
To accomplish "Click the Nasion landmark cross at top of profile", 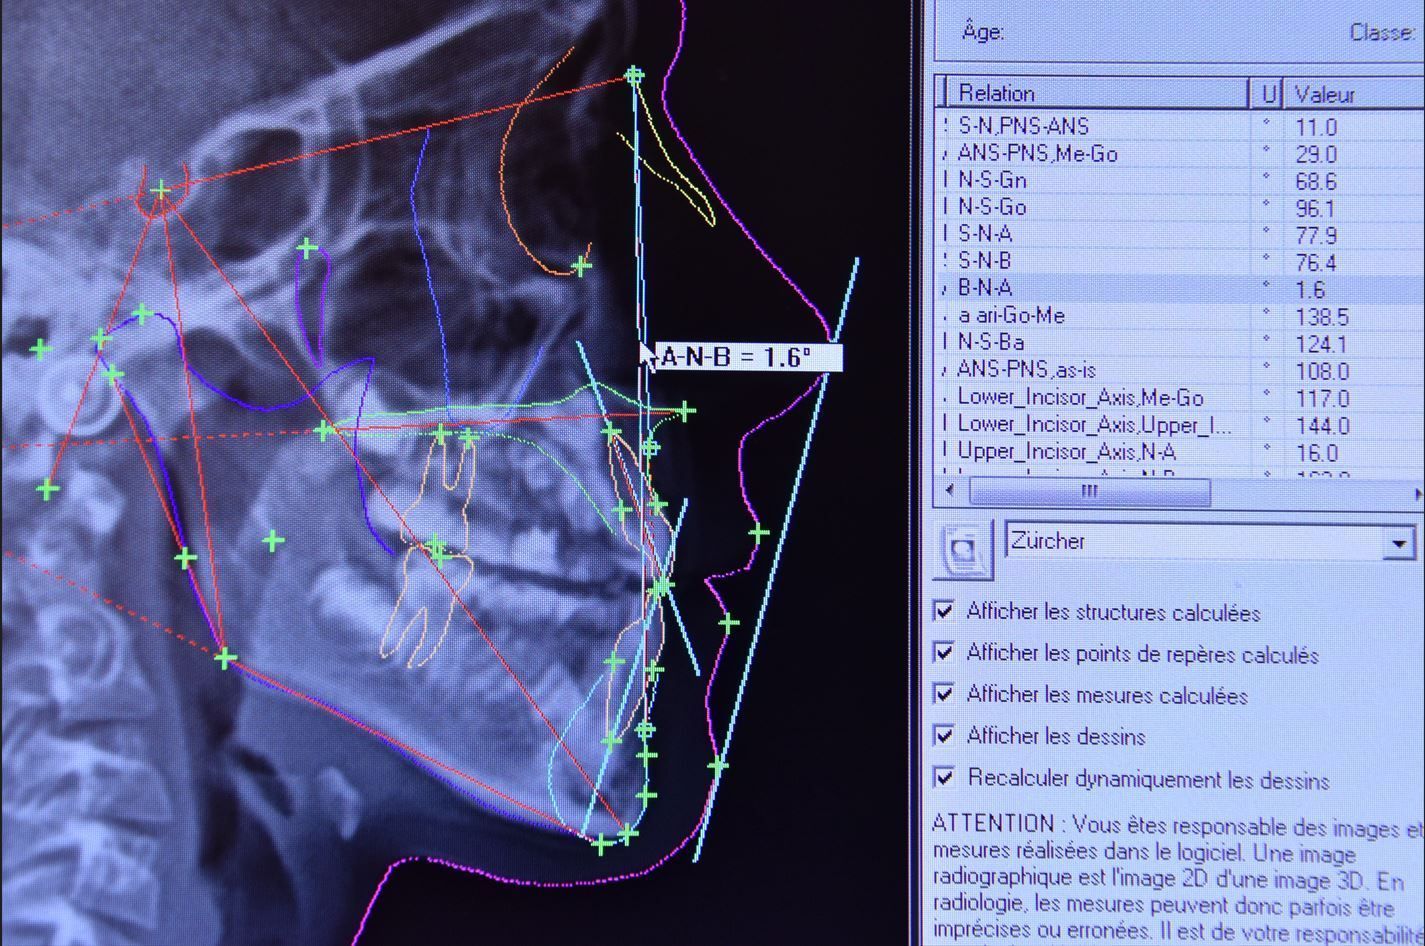I will (634, 75).
